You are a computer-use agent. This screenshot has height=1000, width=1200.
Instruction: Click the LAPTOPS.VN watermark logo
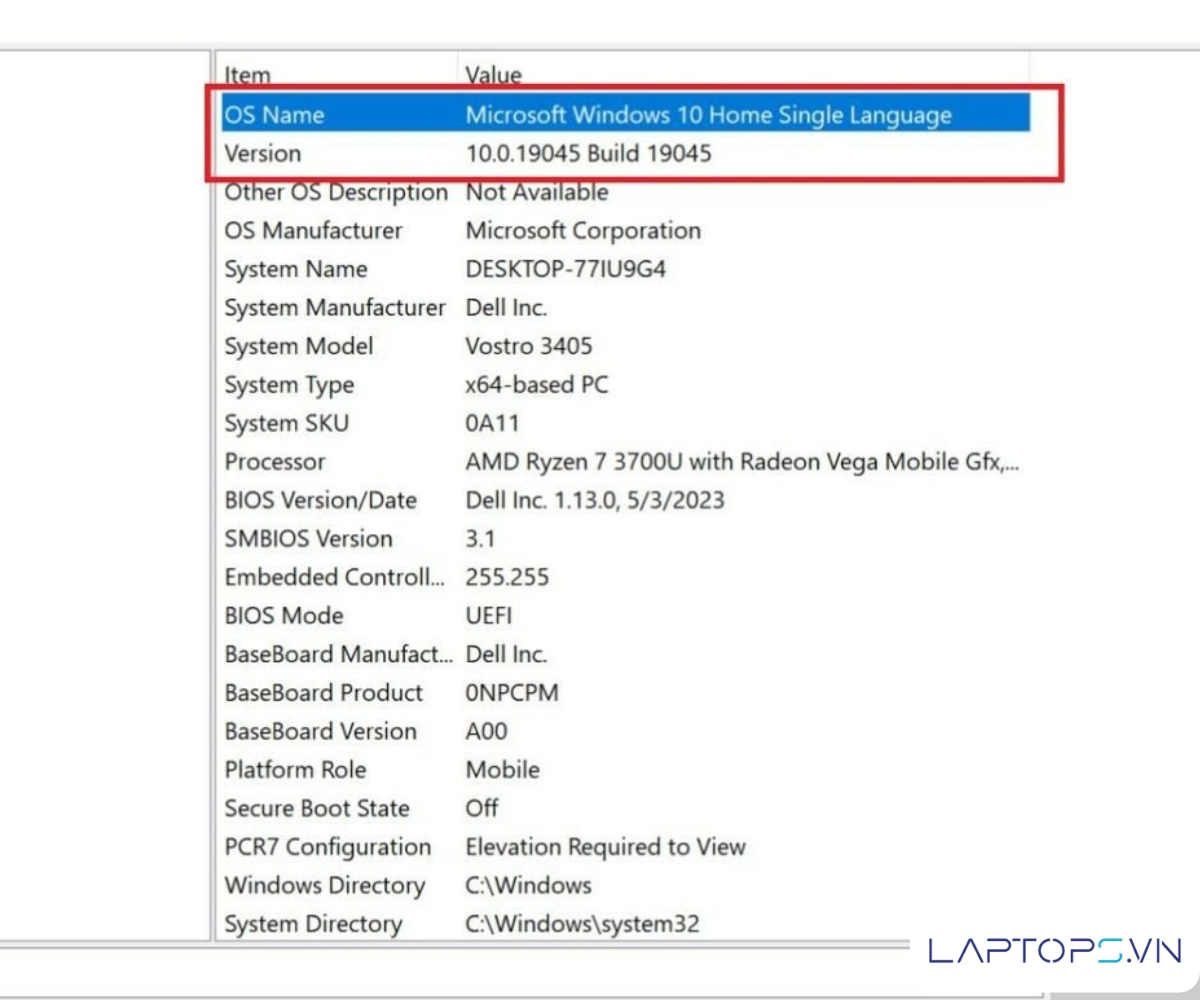[x=1055, y=950]
